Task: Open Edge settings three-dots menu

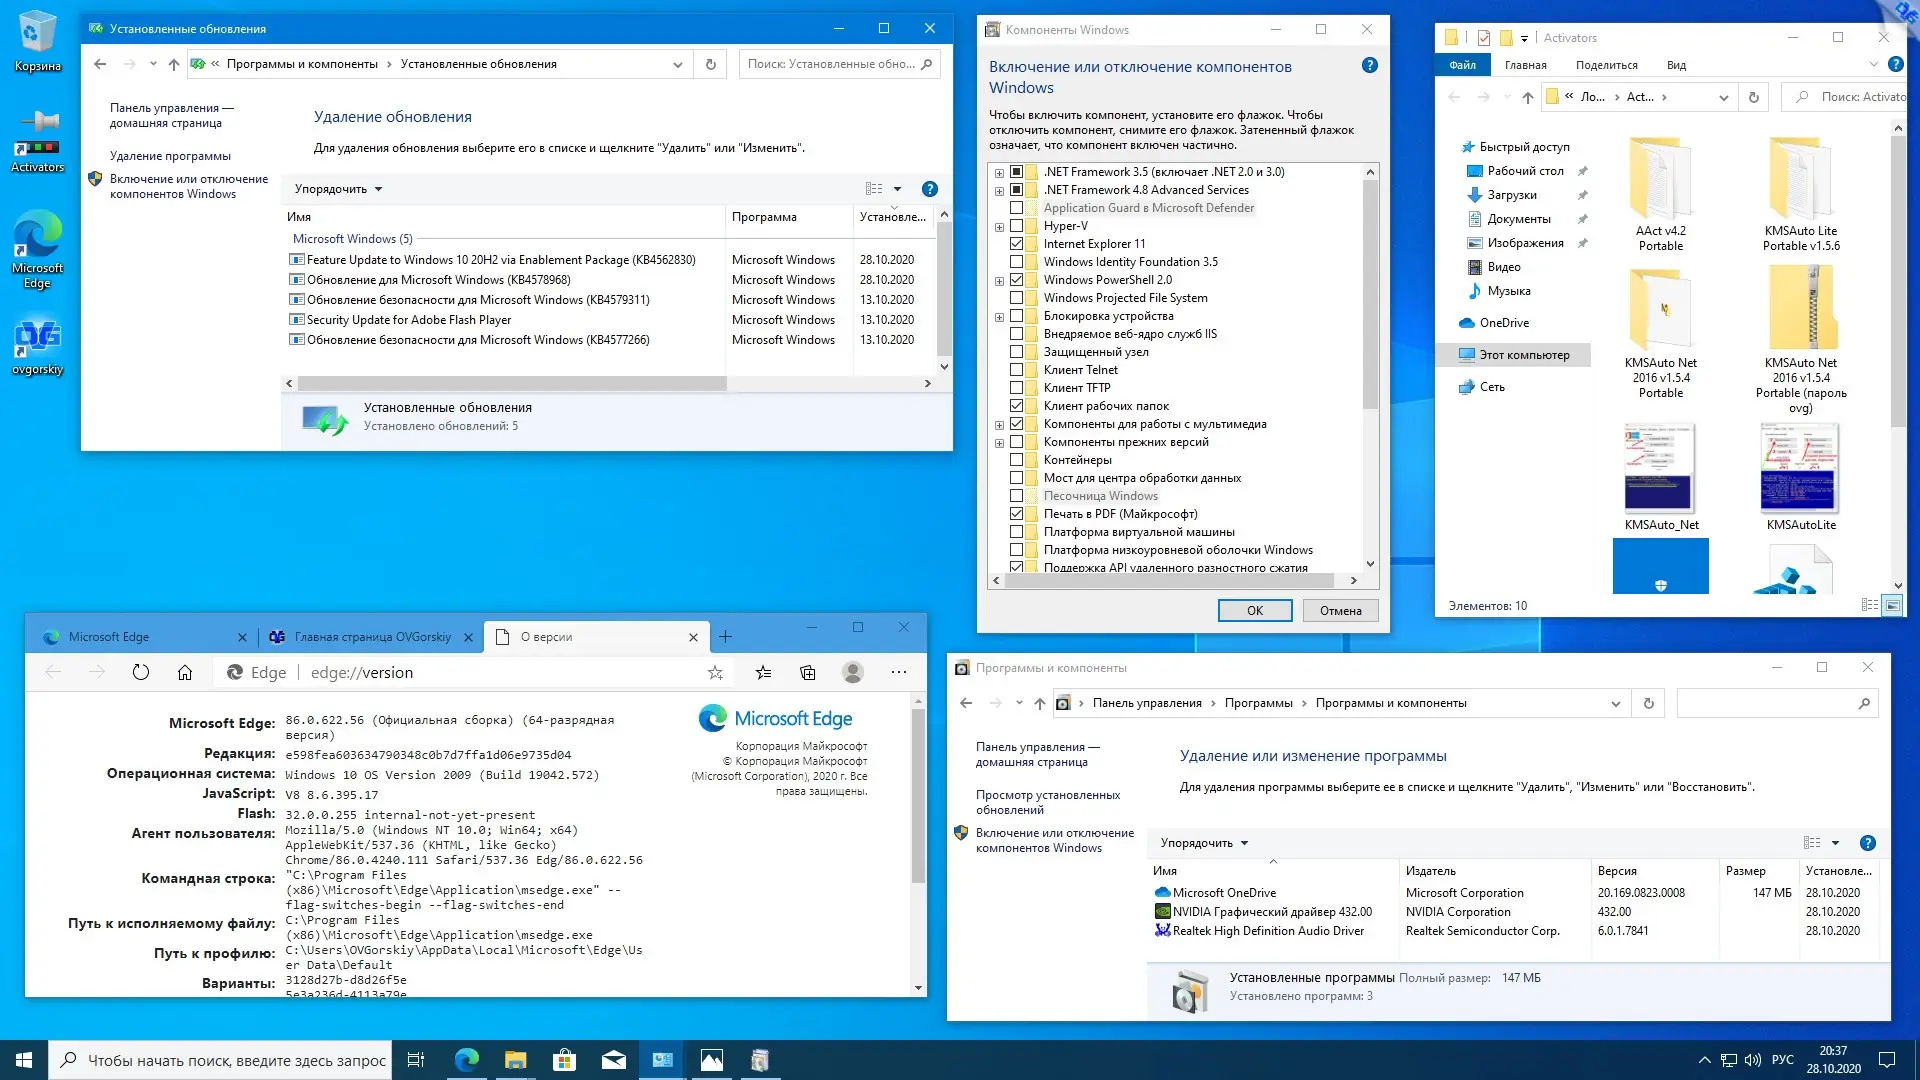Action: click(899, 673)
